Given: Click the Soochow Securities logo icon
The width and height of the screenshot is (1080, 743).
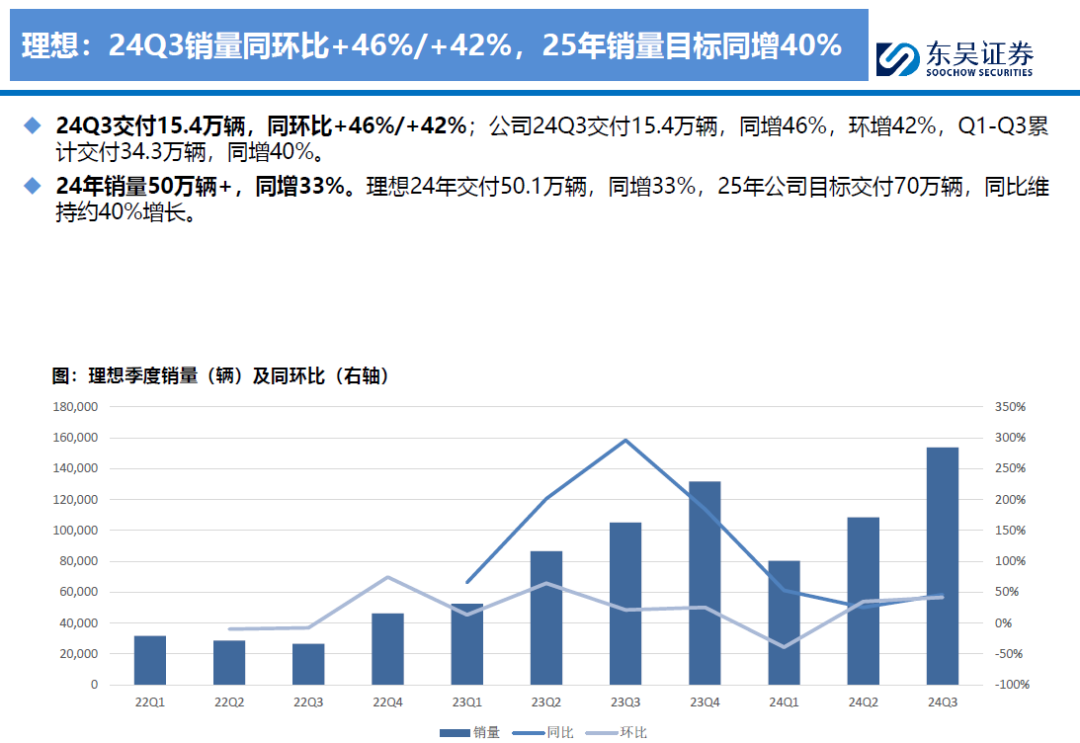Looking at the screenshot, I should [x=897, y=59].
